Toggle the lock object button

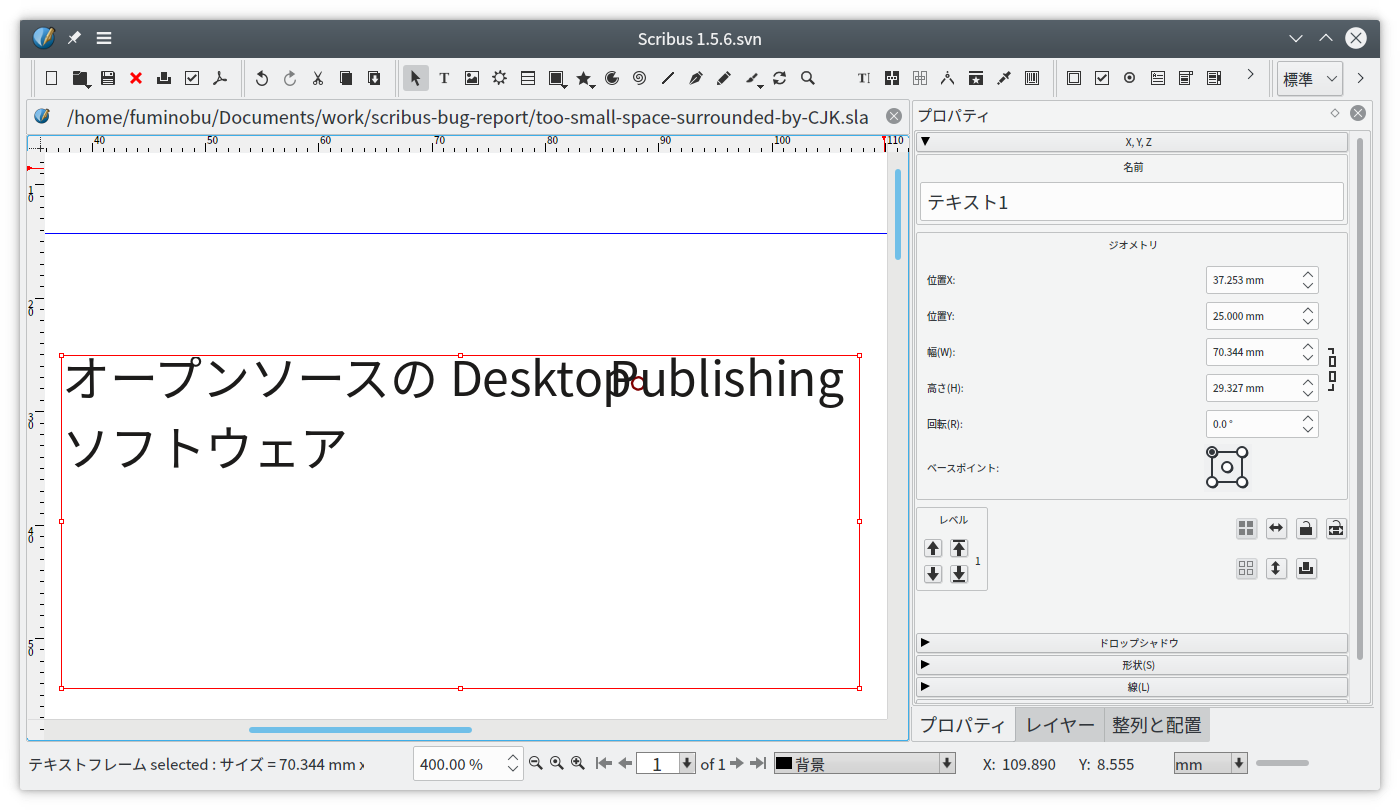point(1305,529)
